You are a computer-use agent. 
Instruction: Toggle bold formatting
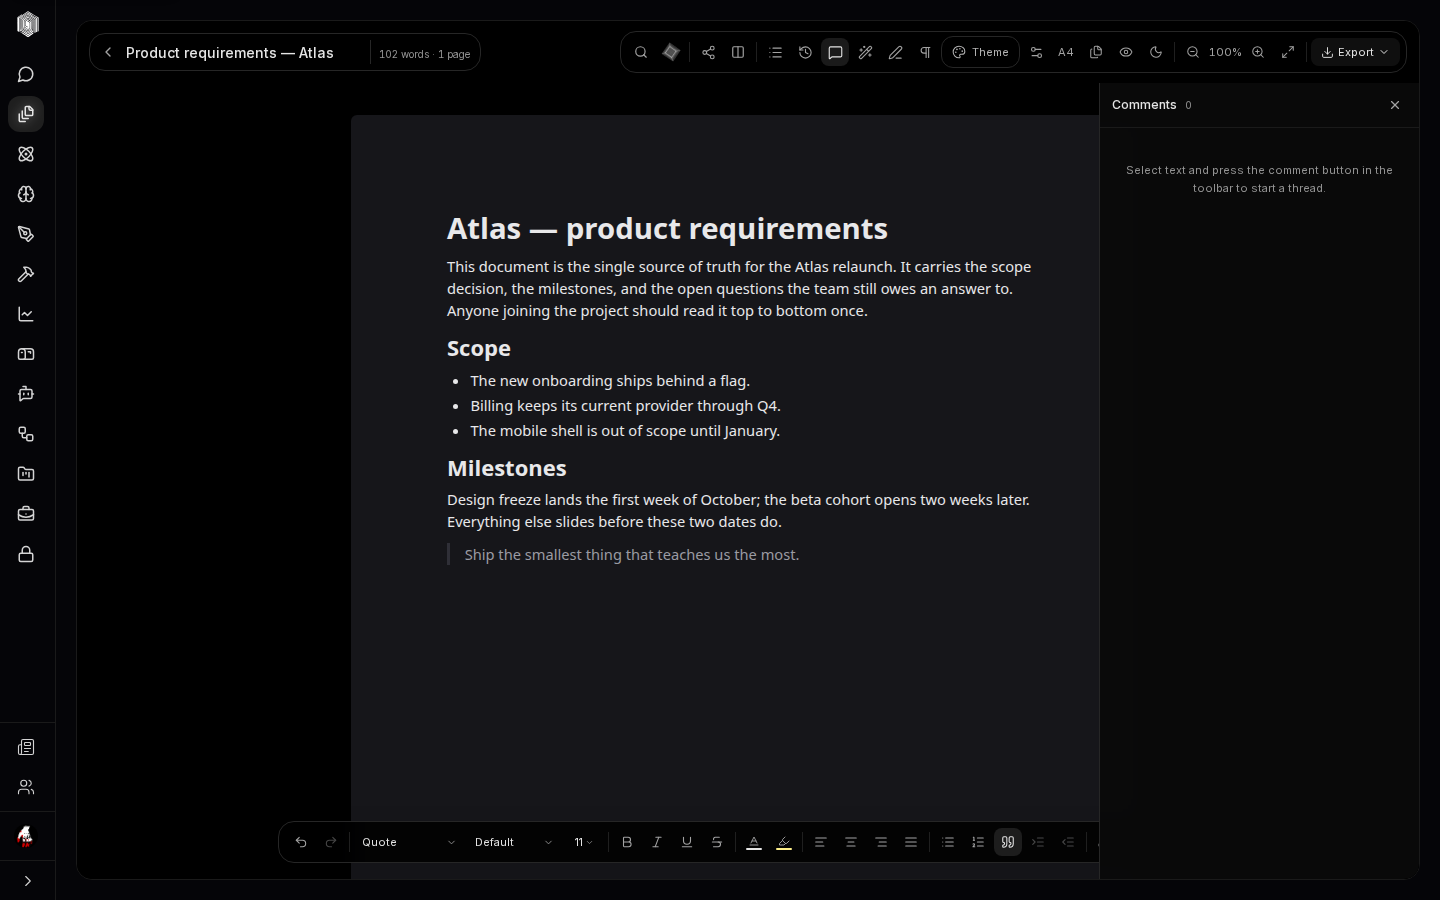[627, 842]
